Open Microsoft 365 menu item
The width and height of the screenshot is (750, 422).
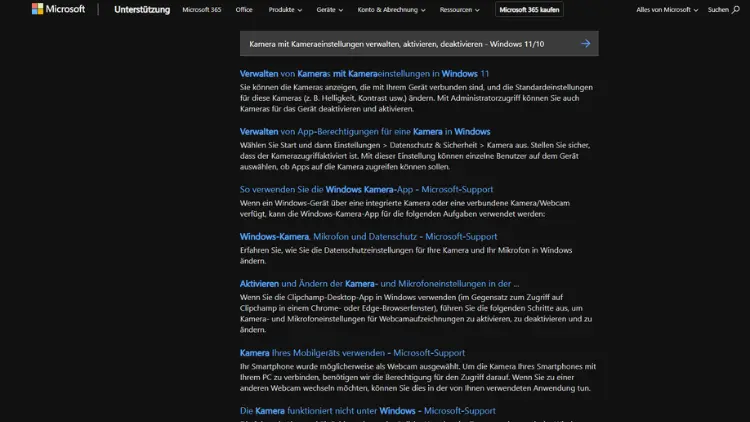coord(201,10)
